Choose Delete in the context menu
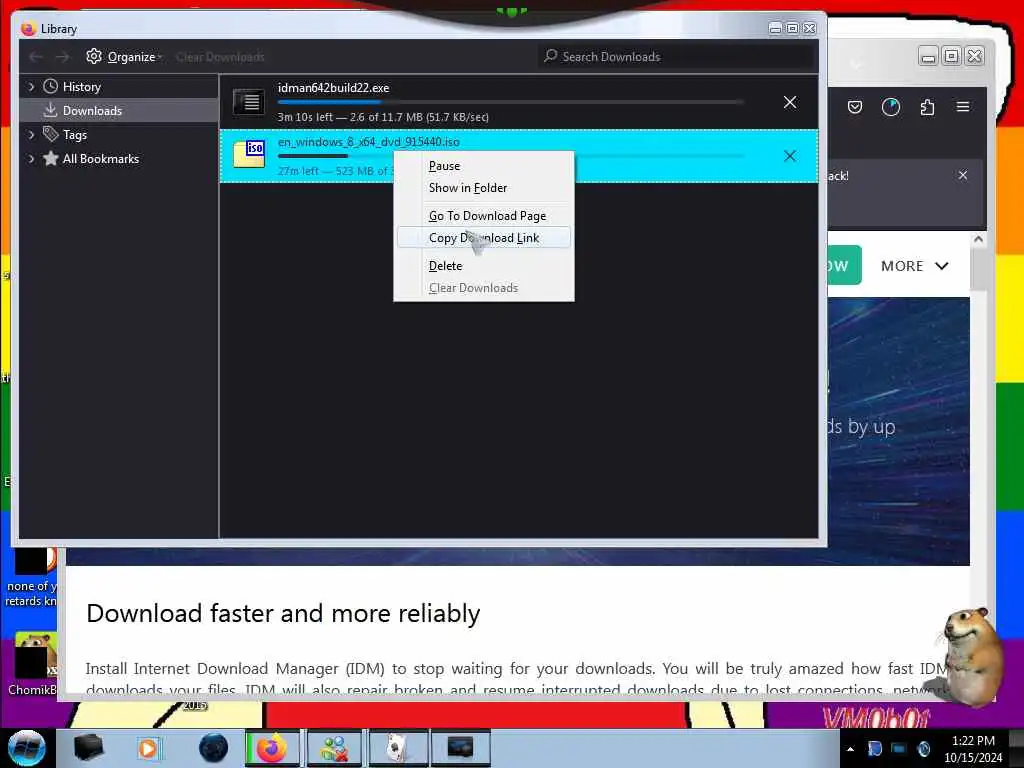The width and height of the screenshot is (1024, 768). [x=483, y=266]
